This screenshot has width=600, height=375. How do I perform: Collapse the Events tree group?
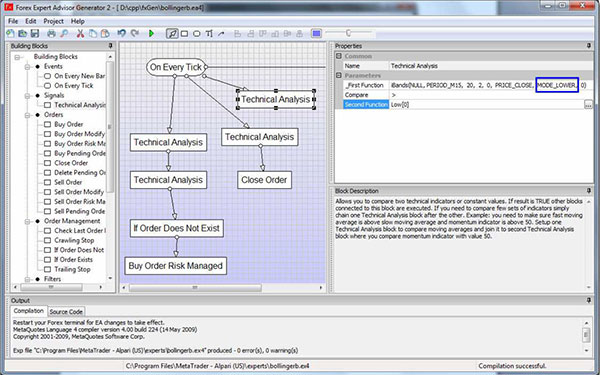pyautogui.click(x=28, y=67)
